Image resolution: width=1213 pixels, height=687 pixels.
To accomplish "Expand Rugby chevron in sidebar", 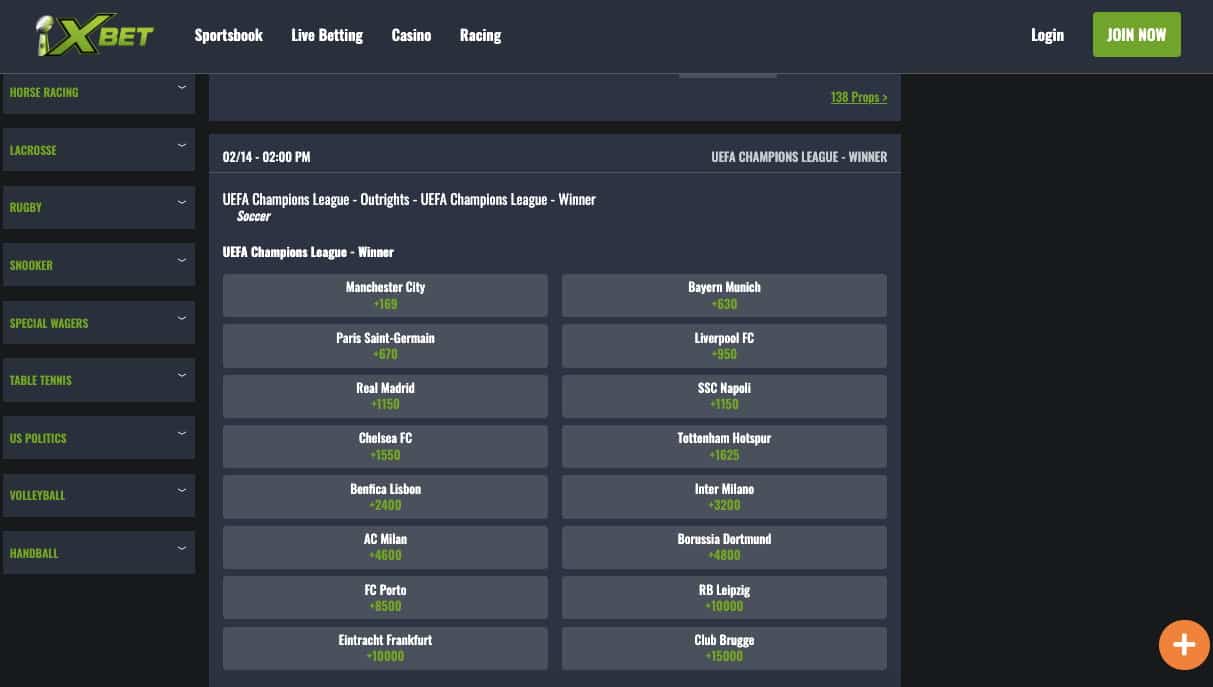I will pos(182,203).
